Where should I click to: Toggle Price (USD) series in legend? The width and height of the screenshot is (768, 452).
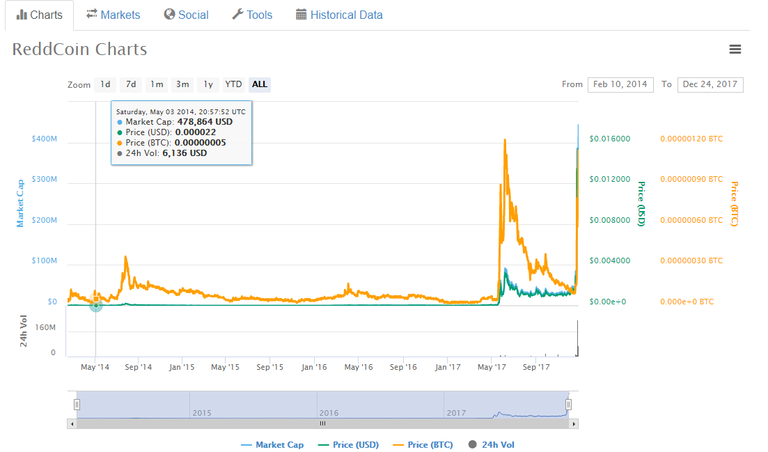click(348, 445)
